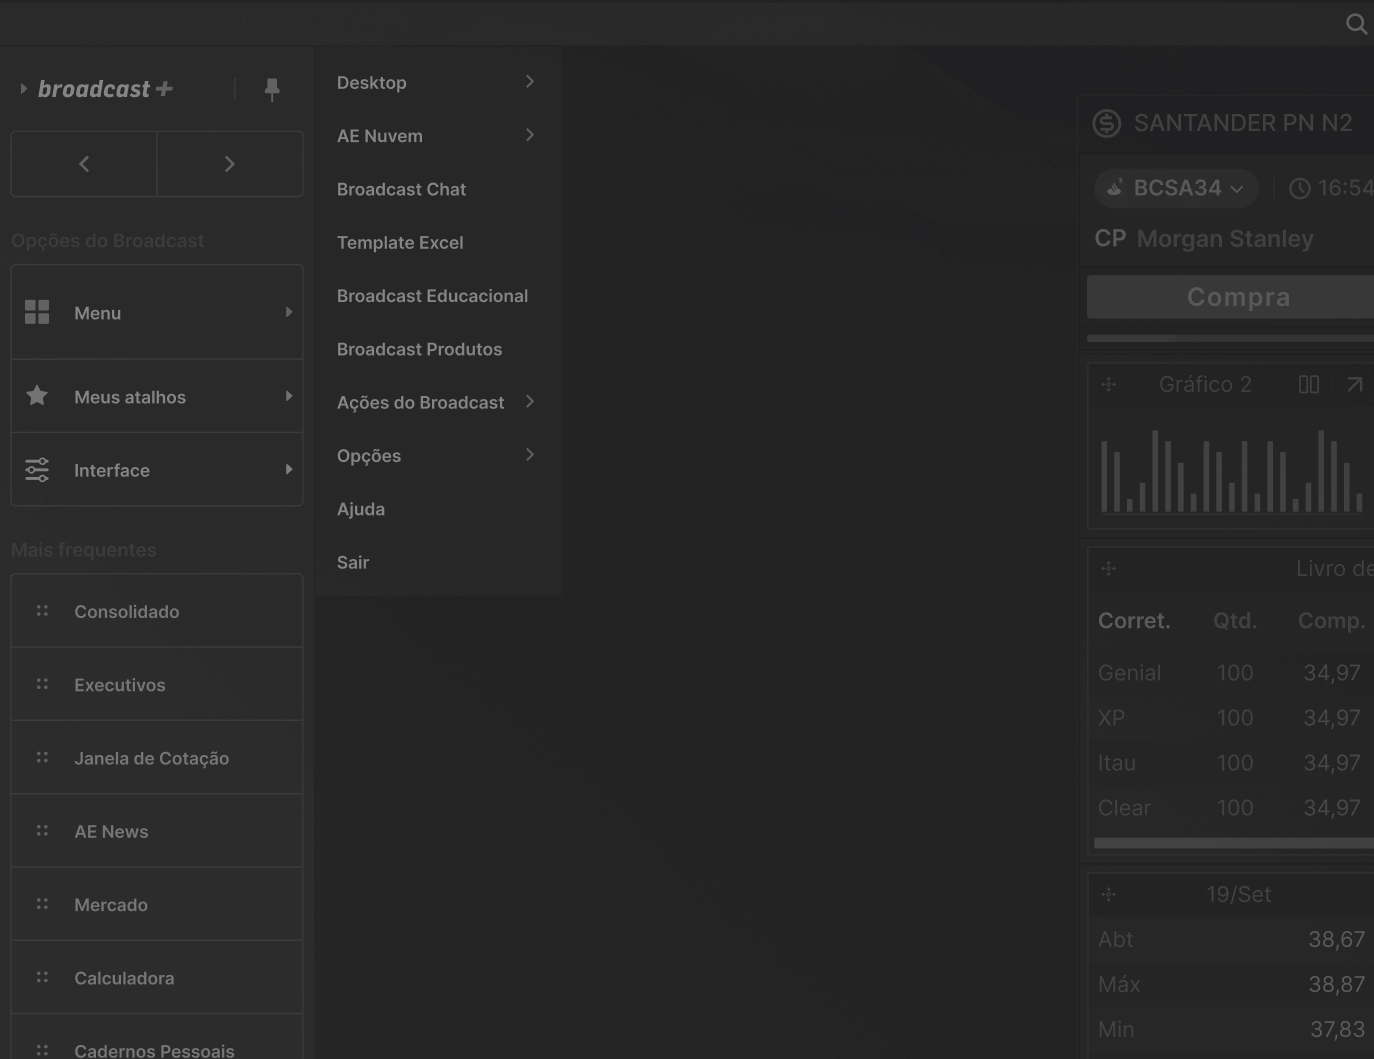Open Gráfico 2 with the arrow icon

click(1354, 385)
